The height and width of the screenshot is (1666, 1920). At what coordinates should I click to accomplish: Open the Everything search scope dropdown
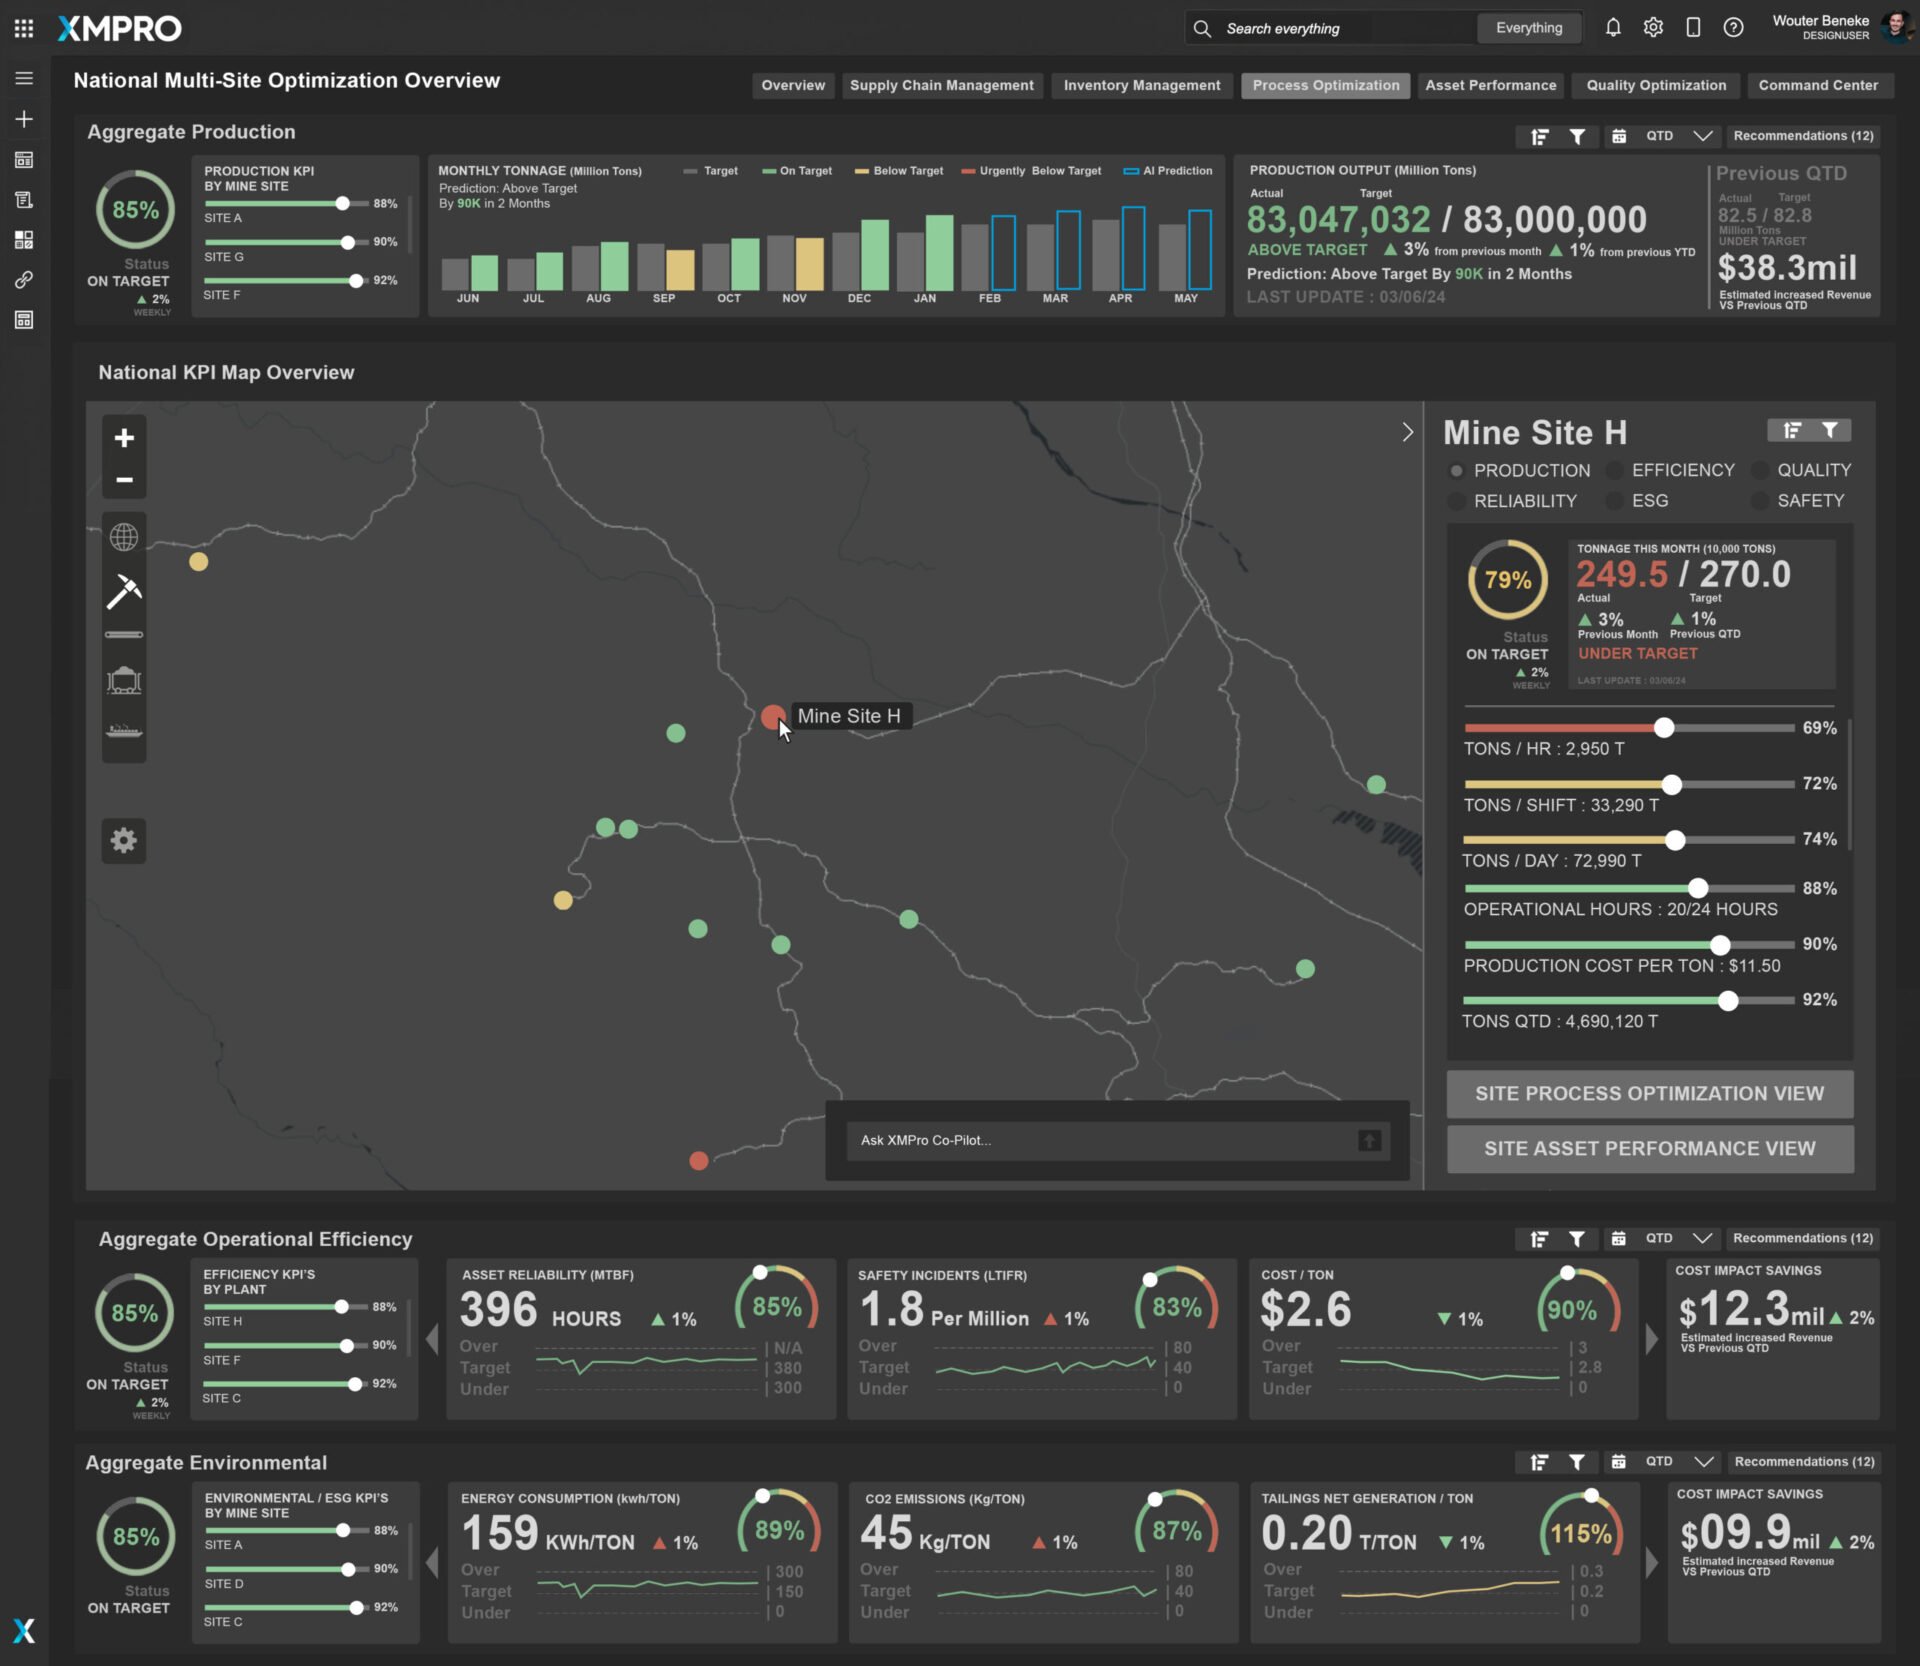click(x=1528, y=28)
